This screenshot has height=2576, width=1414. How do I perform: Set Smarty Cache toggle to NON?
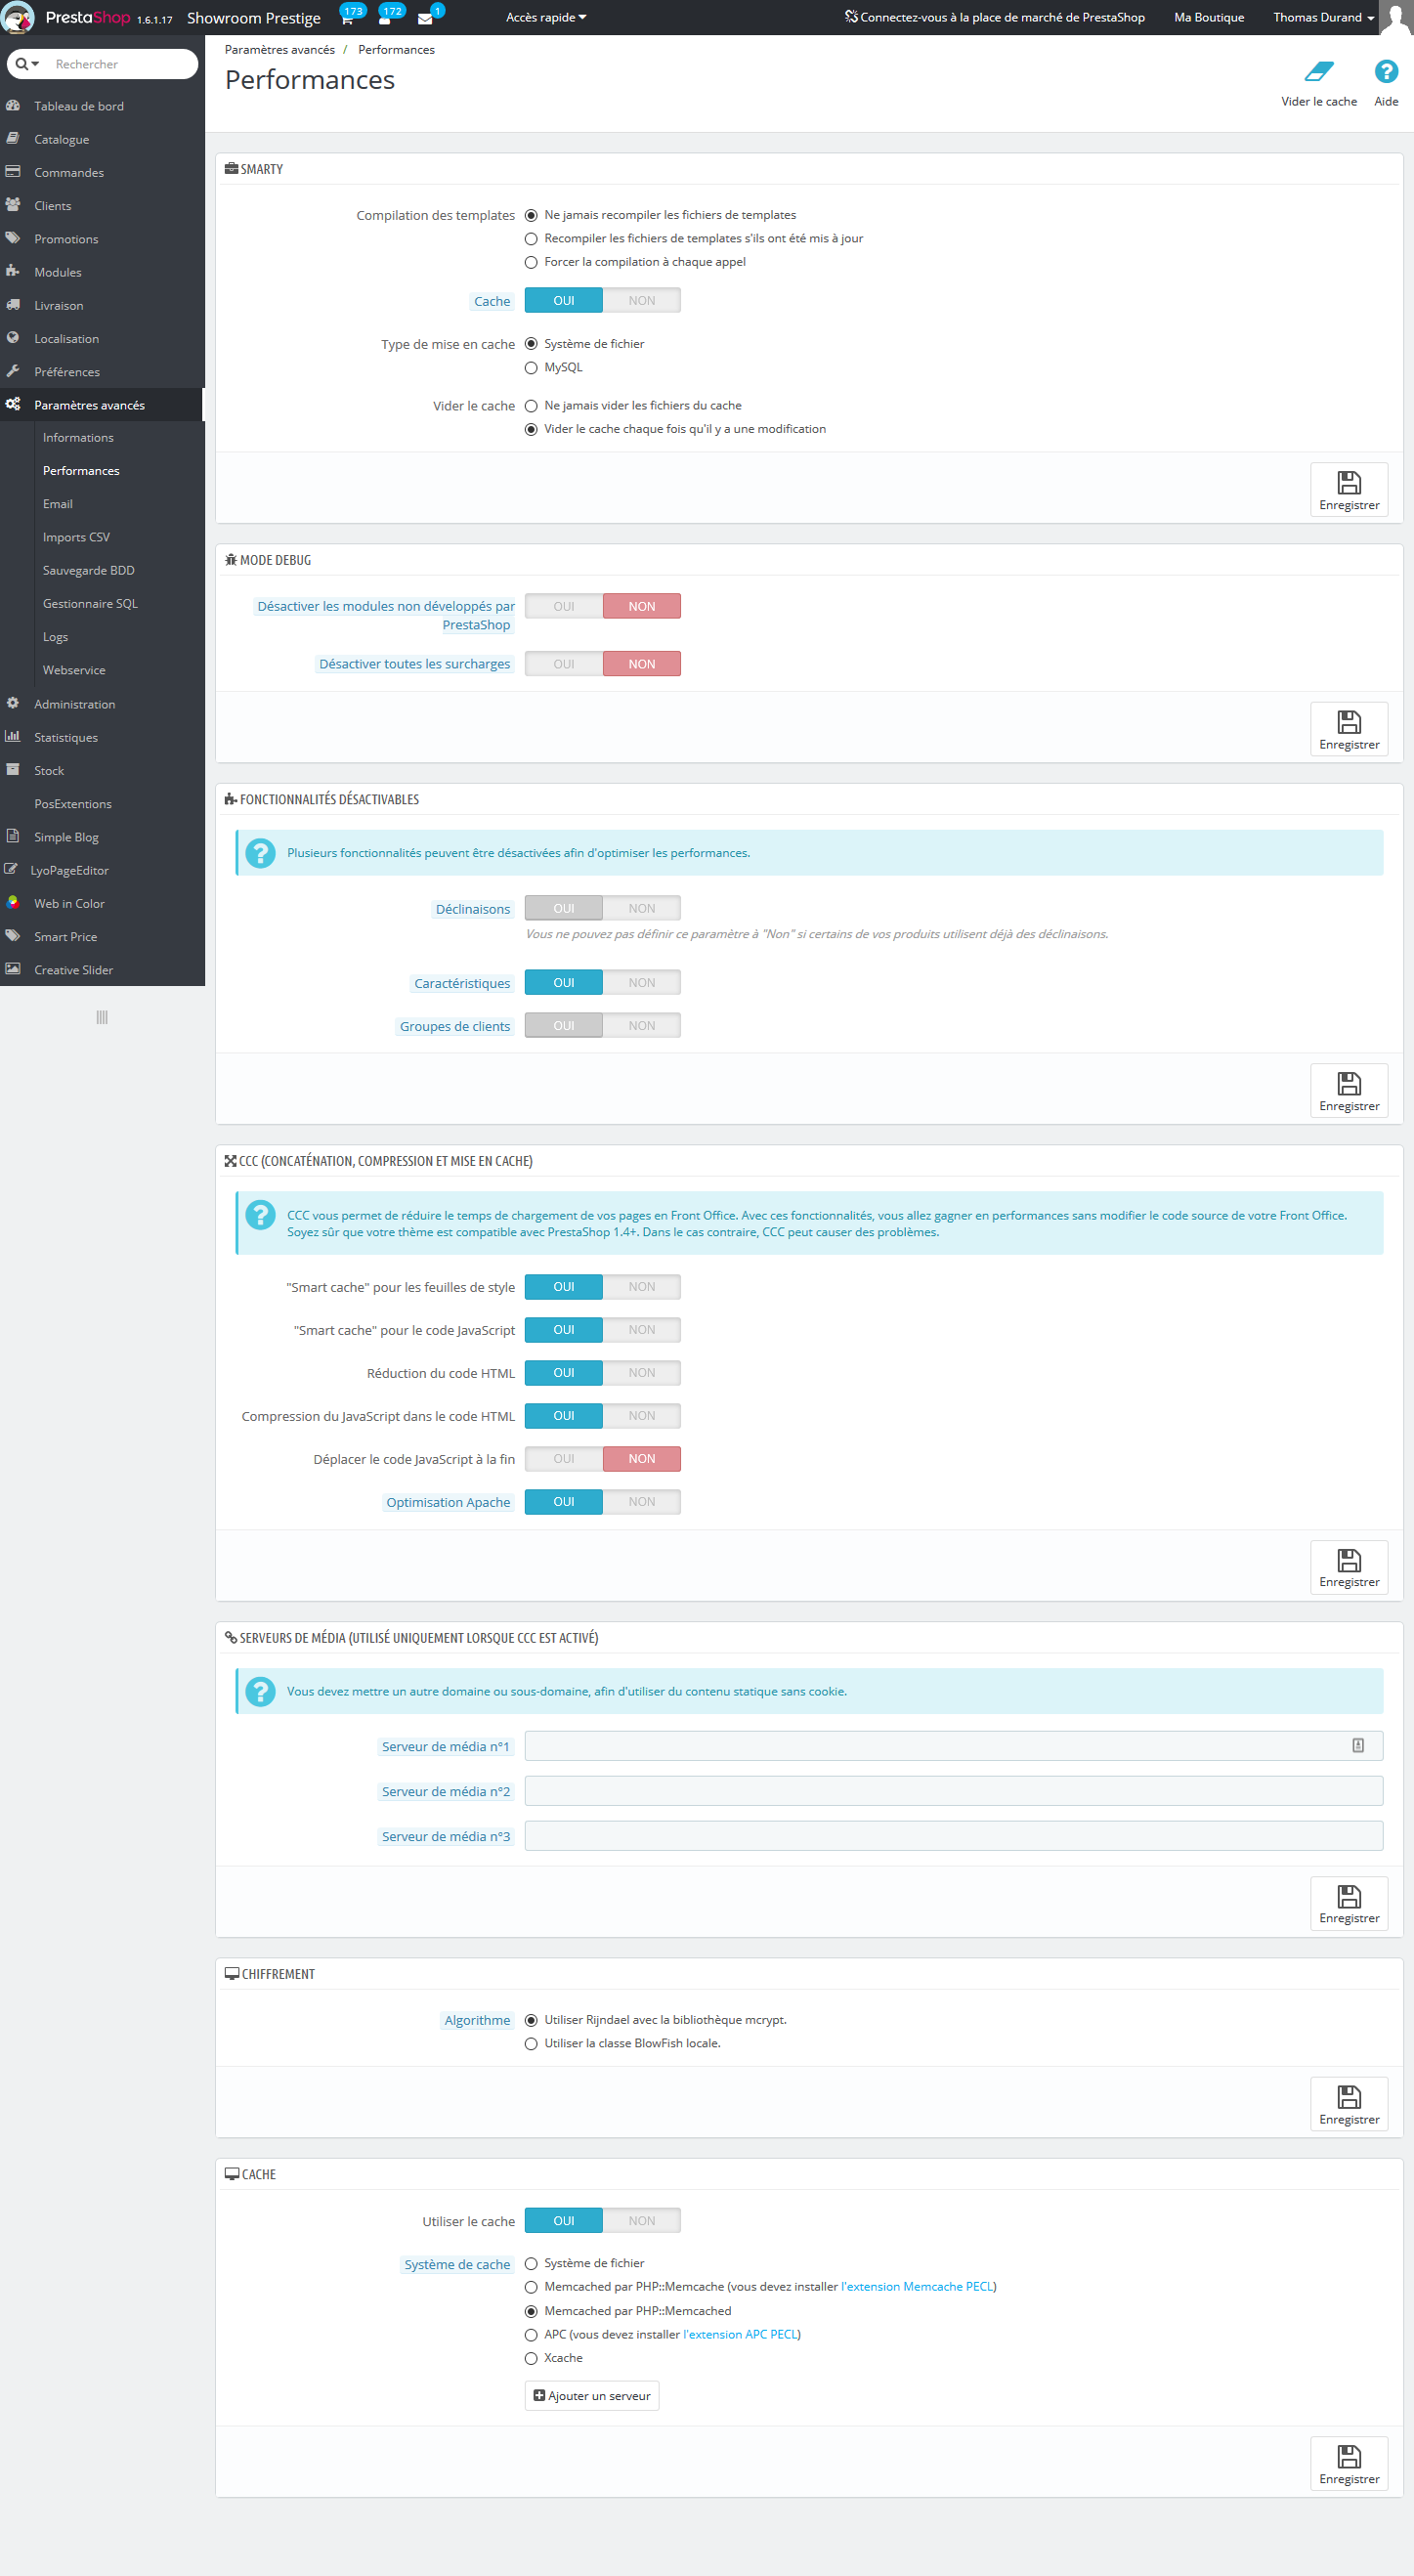point(642,301)
